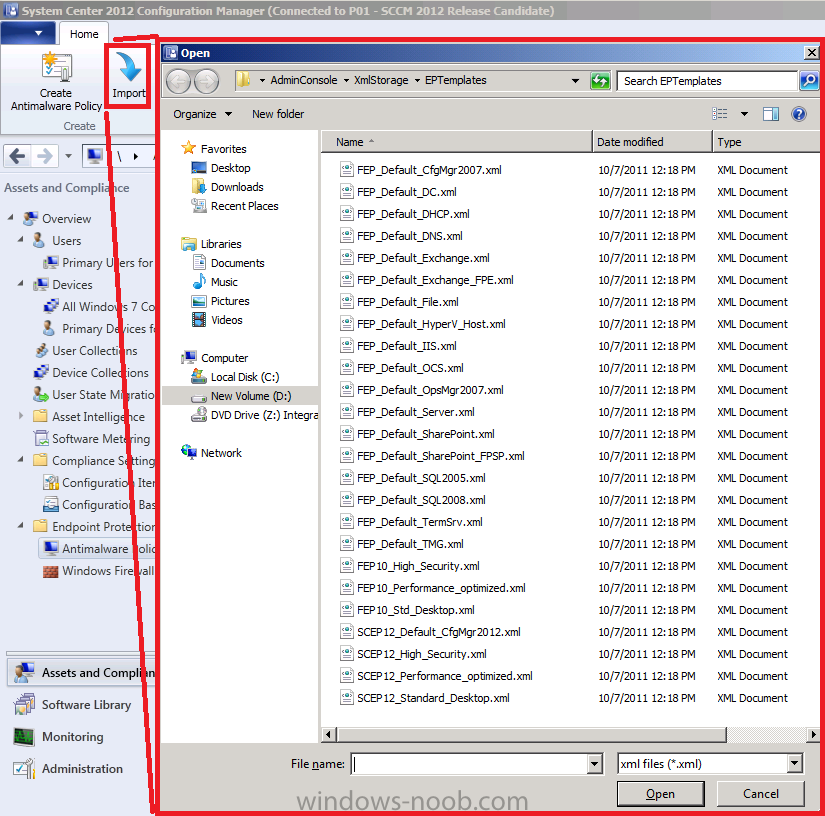
Task: Click the scrollbar left arrow
Action: click(328, 734)
